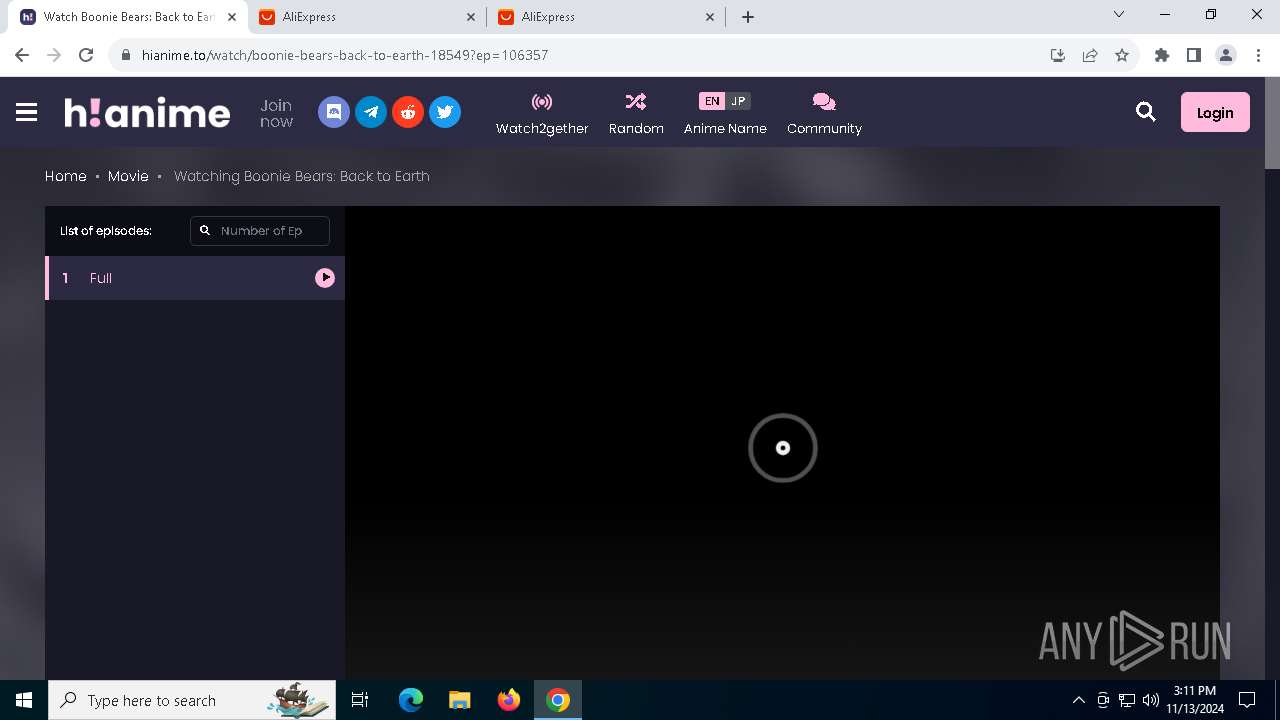The height and width of the screenshot is (720, 1280).
Task: Select Chrome in the taskbar
Action: tap(558, 700)
